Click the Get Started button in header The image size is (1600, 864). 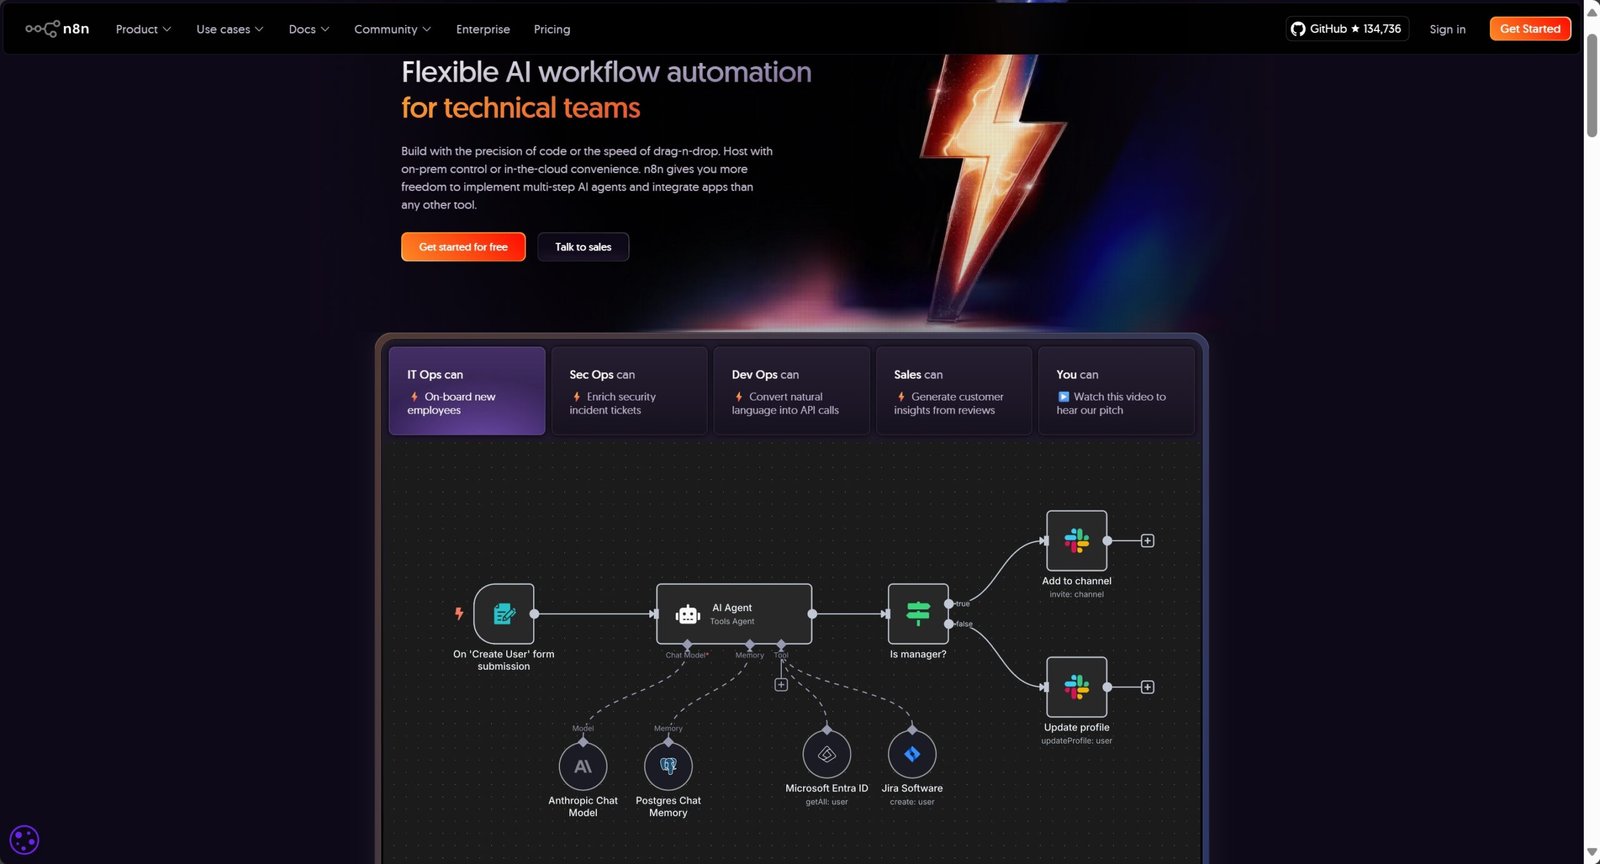1530,29
